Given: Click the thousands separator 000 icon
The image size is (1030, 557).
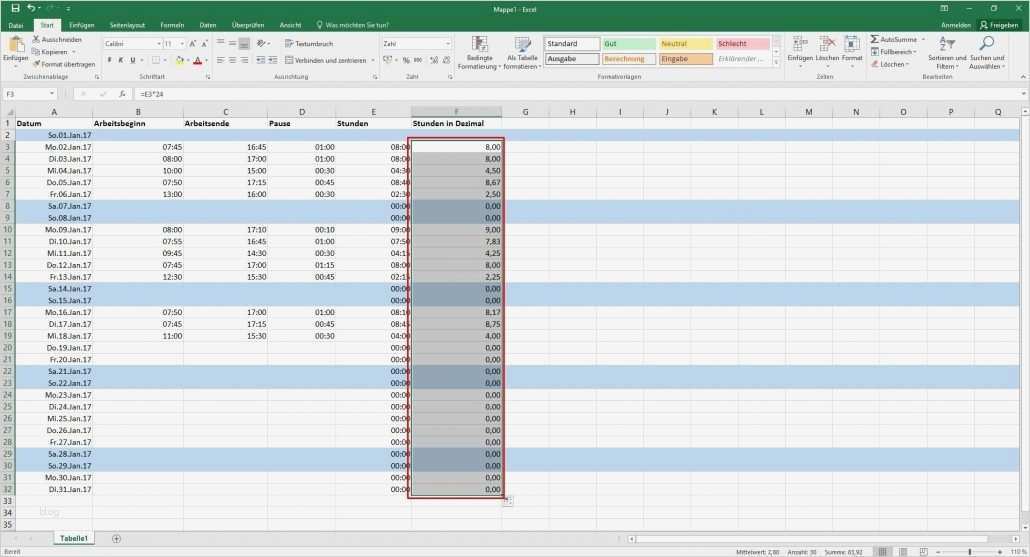Looking at the screenshot, I should (418, 60).
